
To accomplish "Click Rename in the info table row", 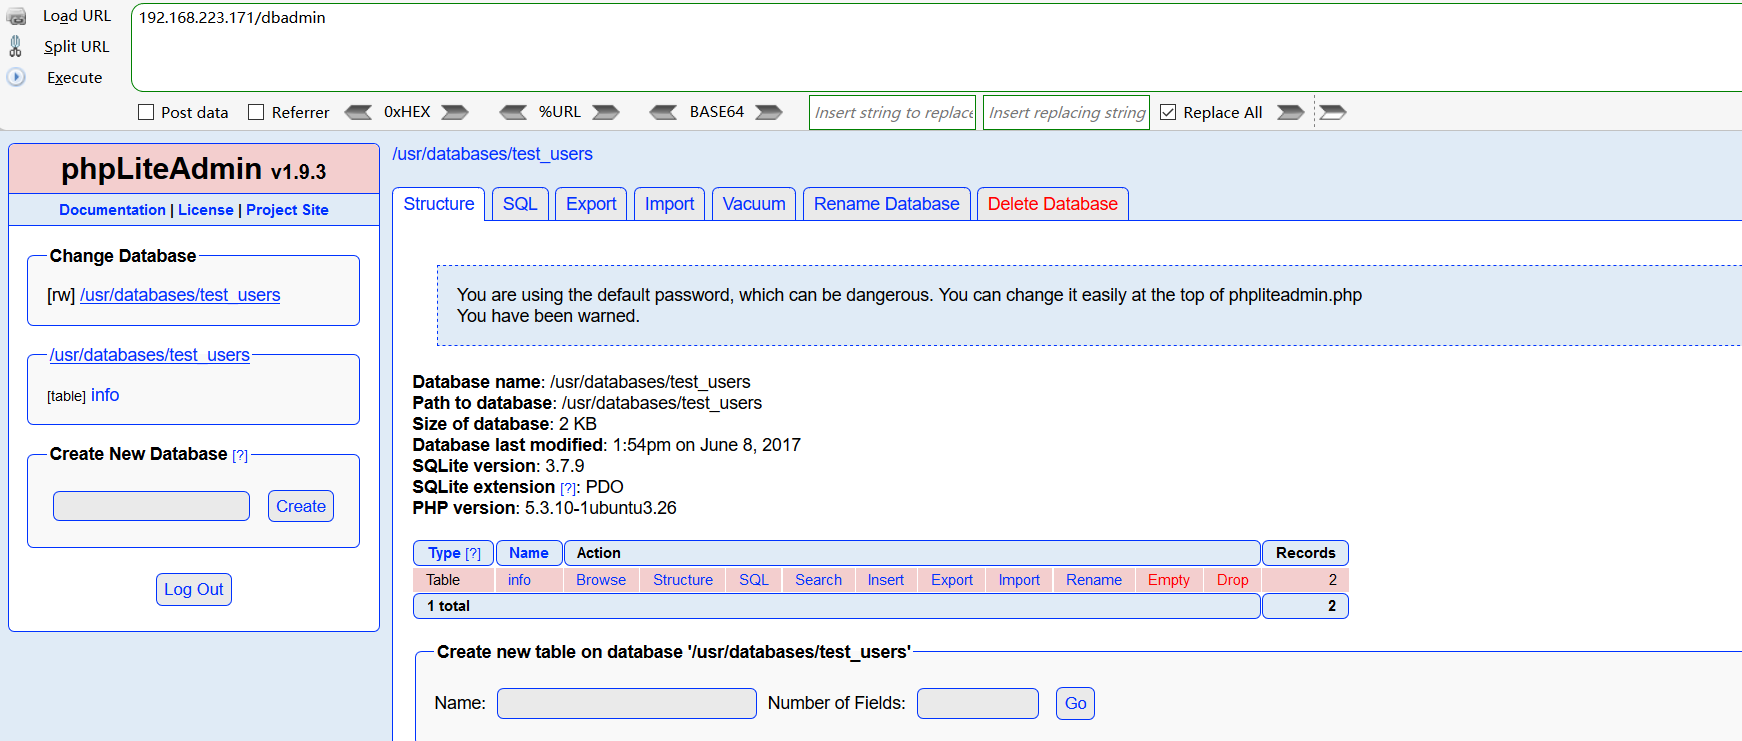I will (1094, 580).
